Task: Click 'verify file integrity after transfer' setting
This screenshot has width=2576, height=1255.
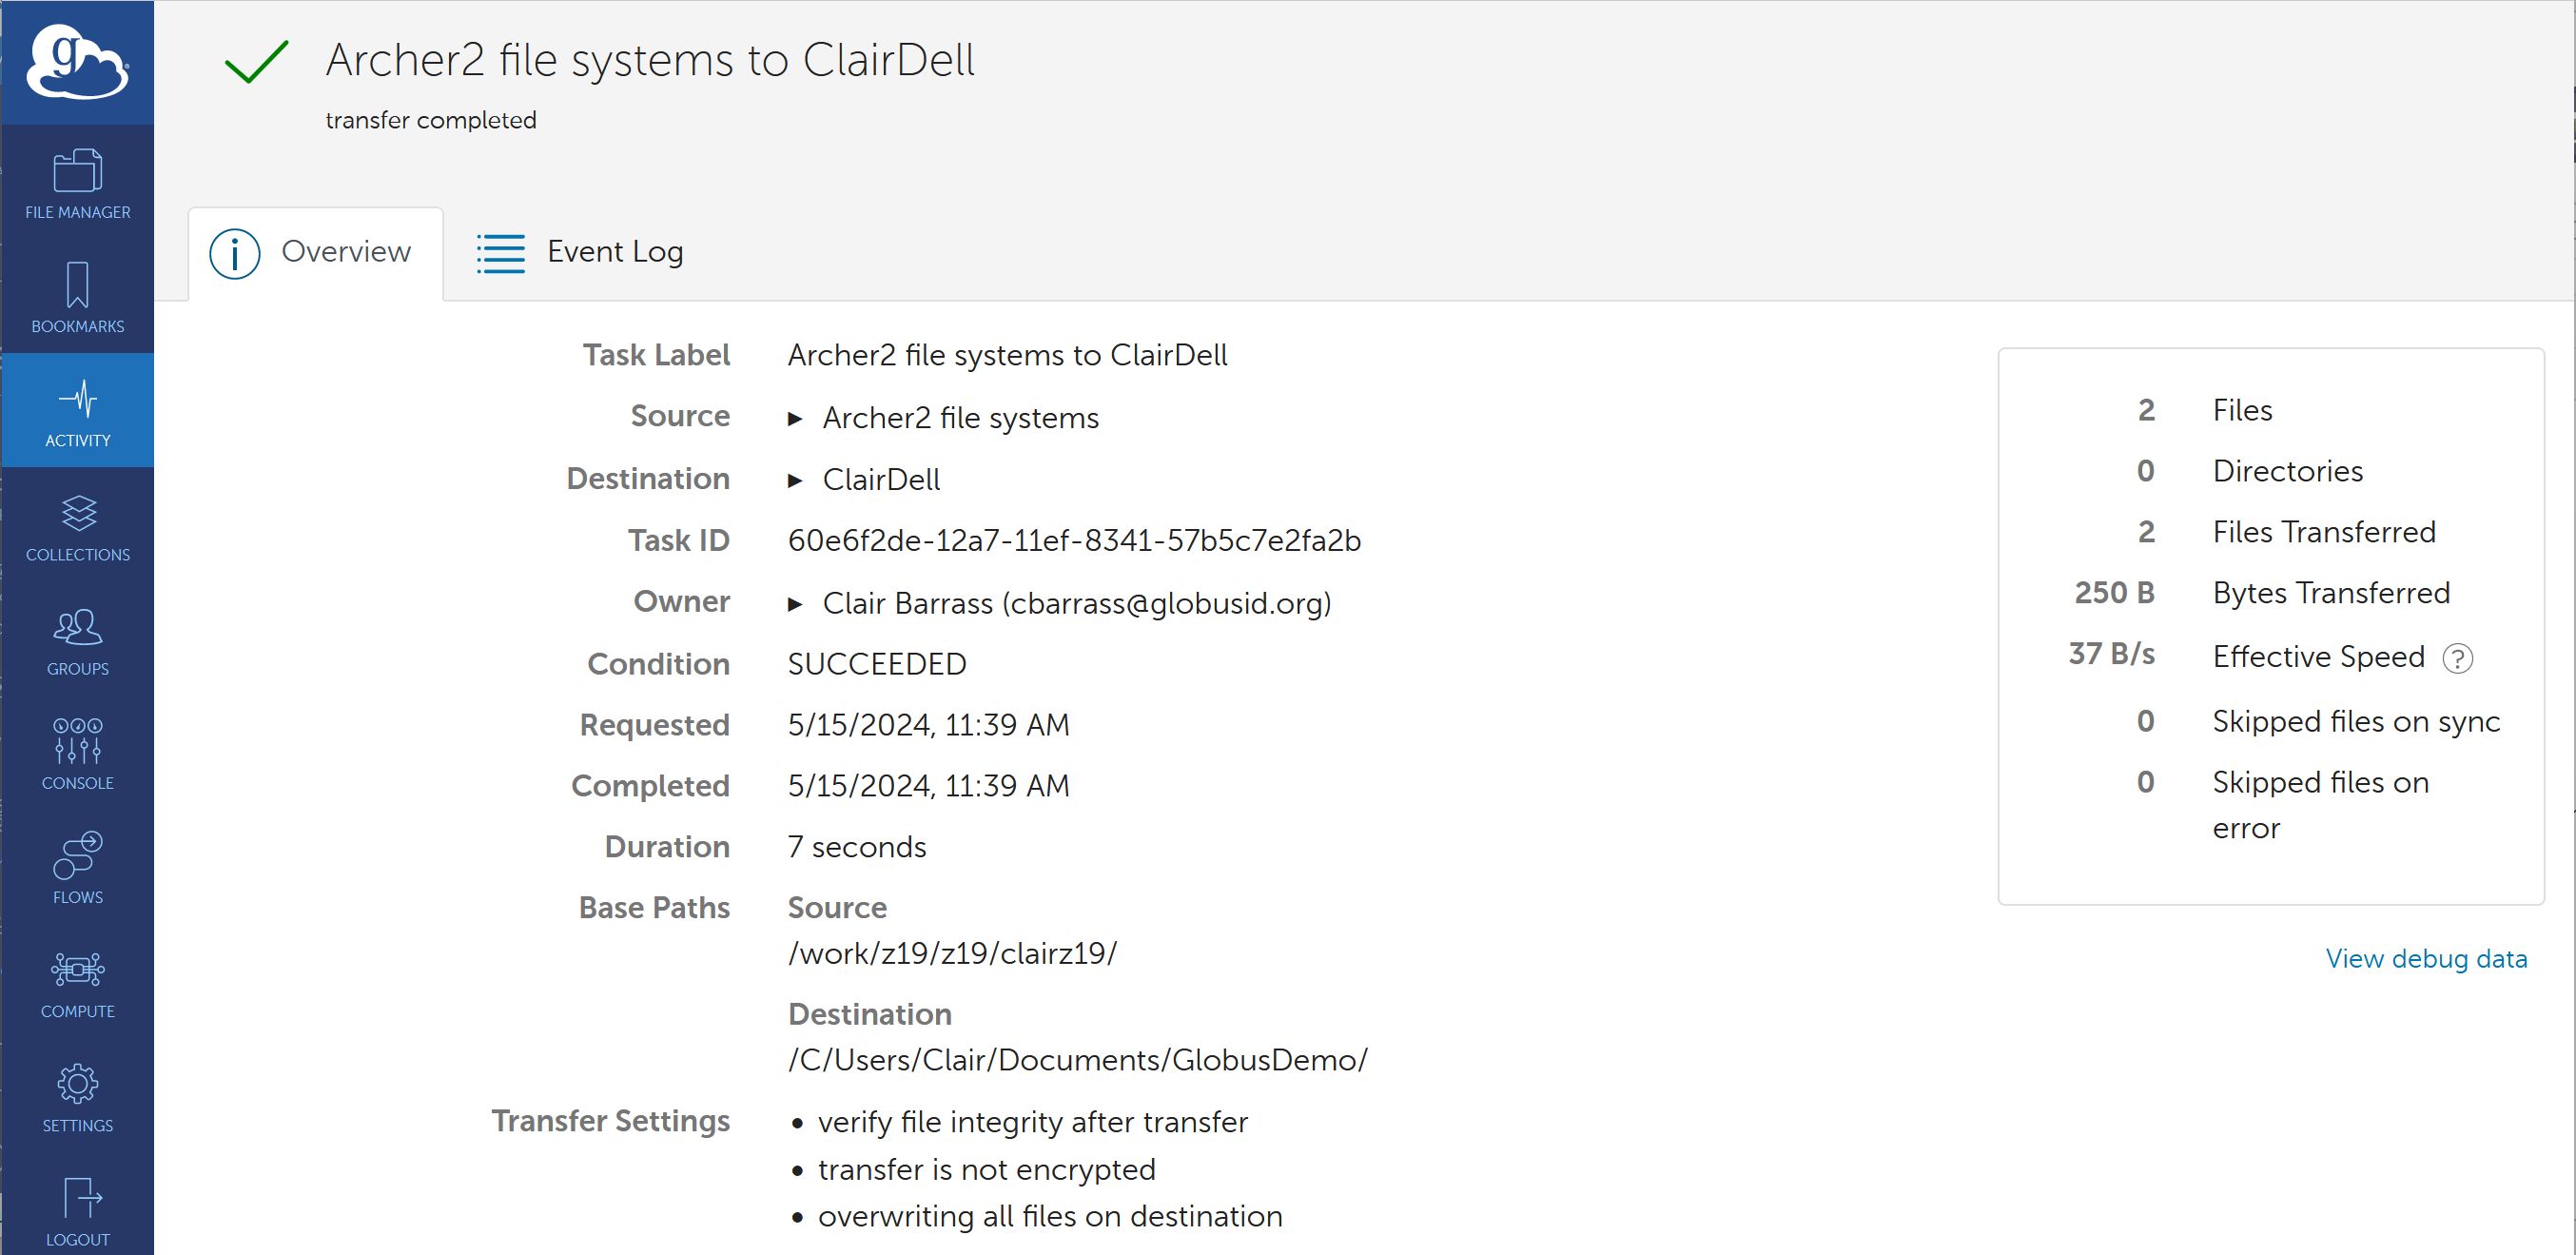Action: [1033, 1122]
